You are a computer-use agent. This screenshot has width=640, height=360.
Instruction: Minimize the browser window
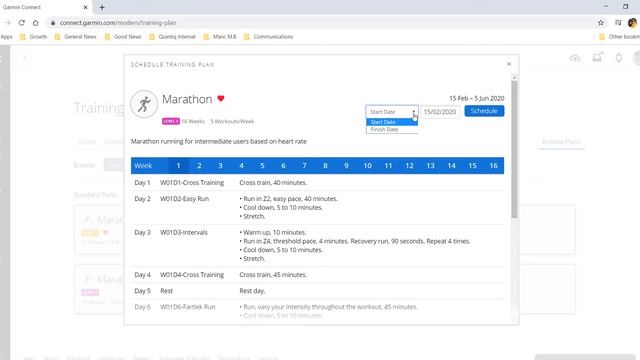606,7
